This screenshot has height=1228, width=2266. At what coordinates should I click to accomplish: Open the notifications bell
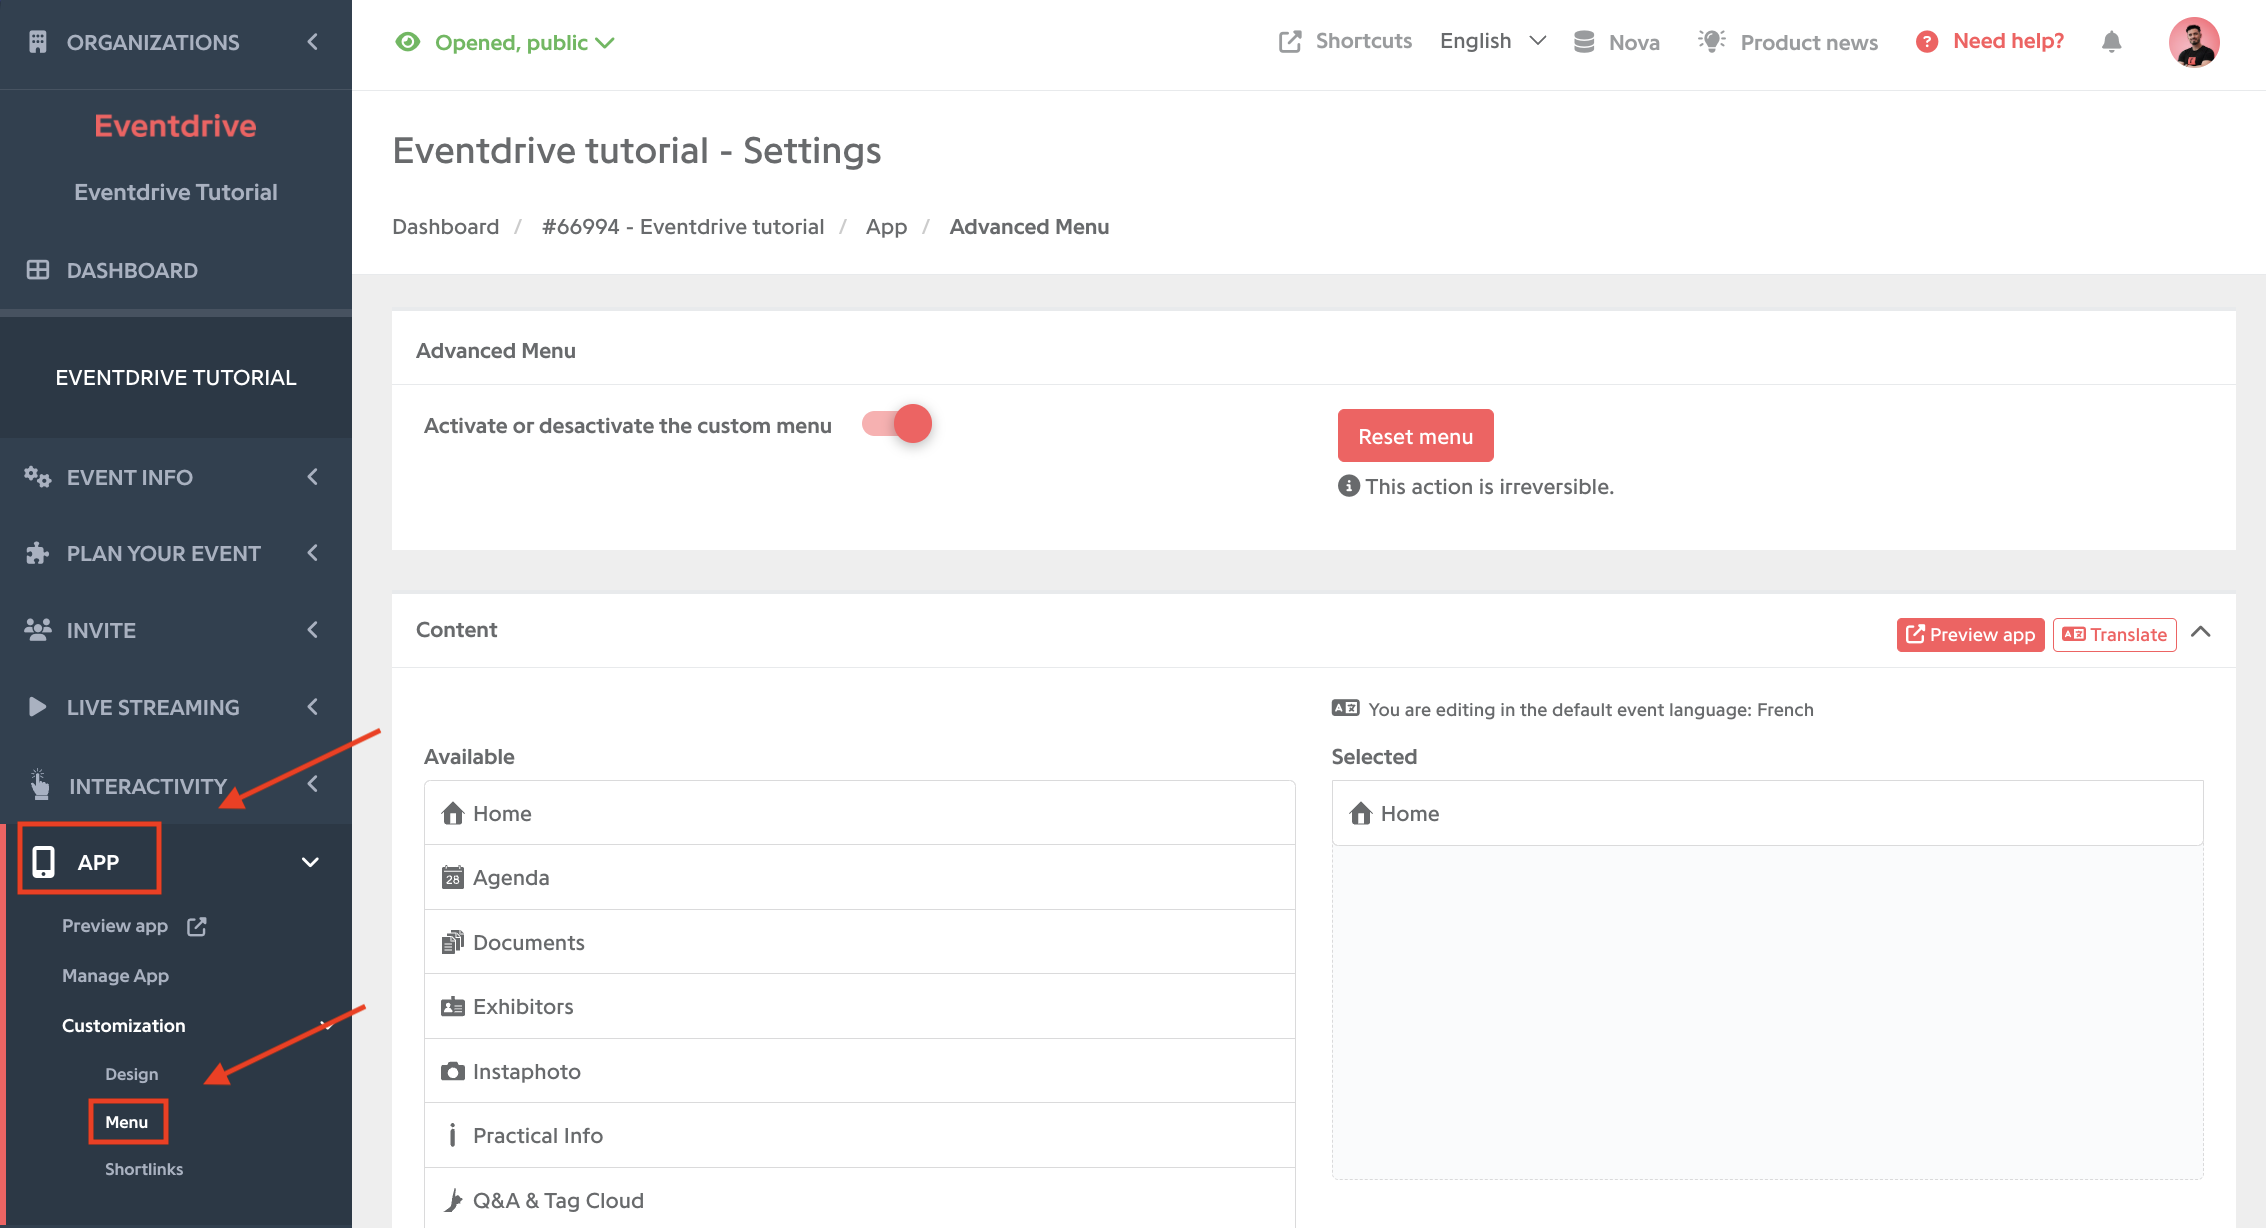(x=2111, y=42)
